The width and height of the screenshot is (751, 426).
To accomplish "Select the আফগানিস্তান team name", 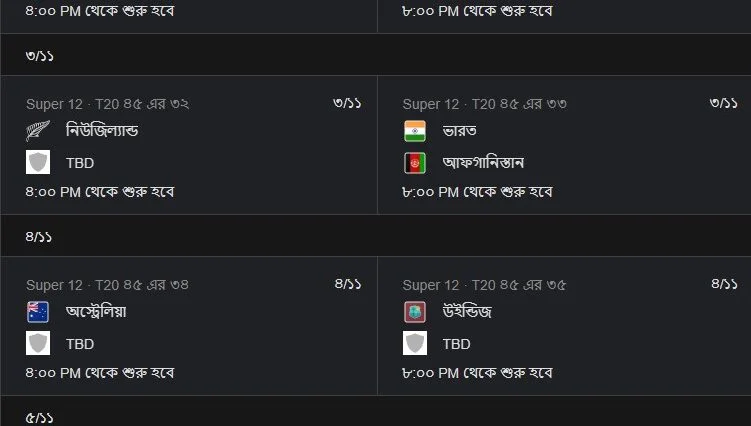I will pos(483,163).
